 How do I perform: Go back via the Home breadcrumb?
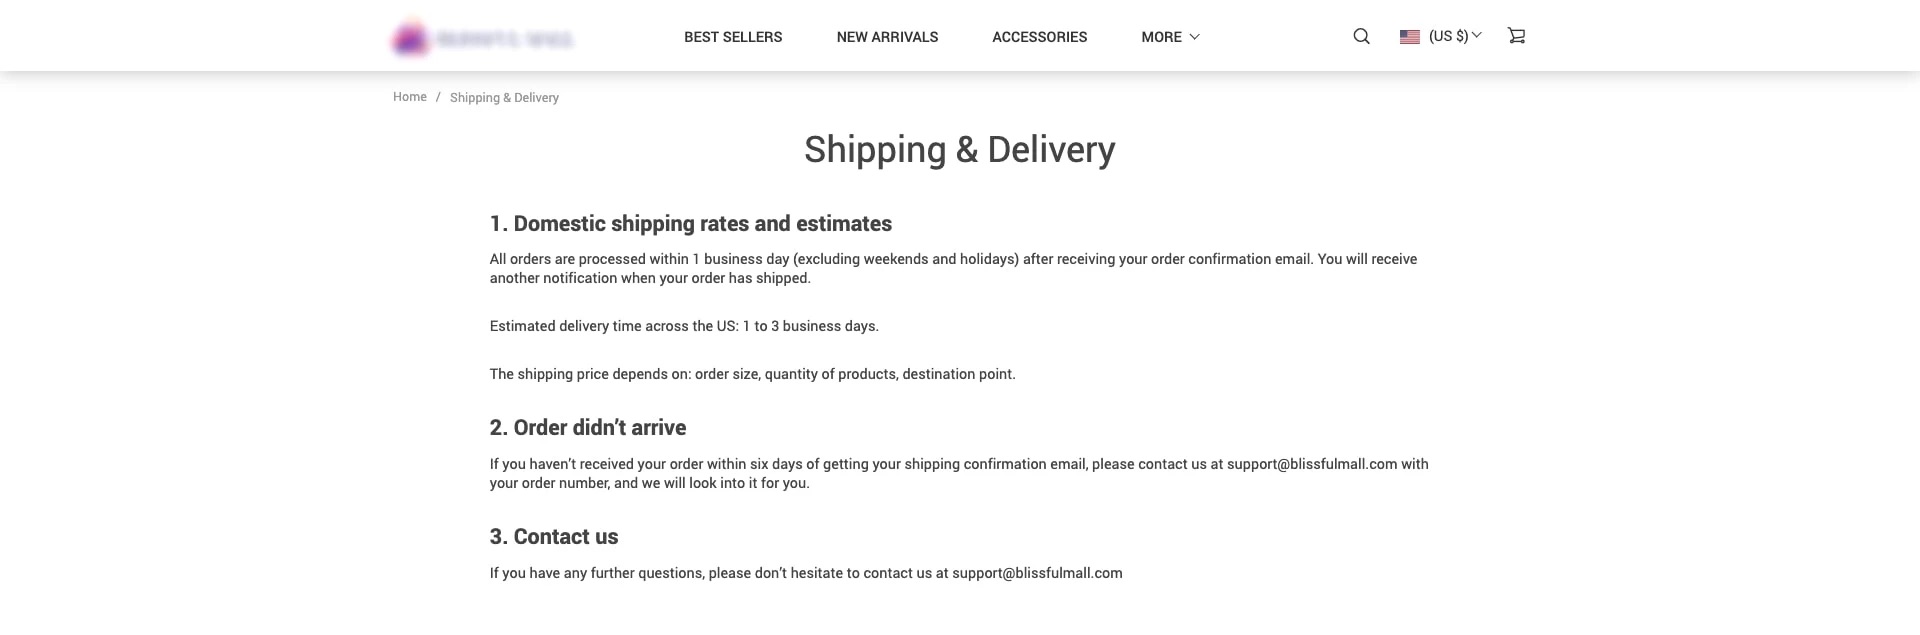(409, 96)
